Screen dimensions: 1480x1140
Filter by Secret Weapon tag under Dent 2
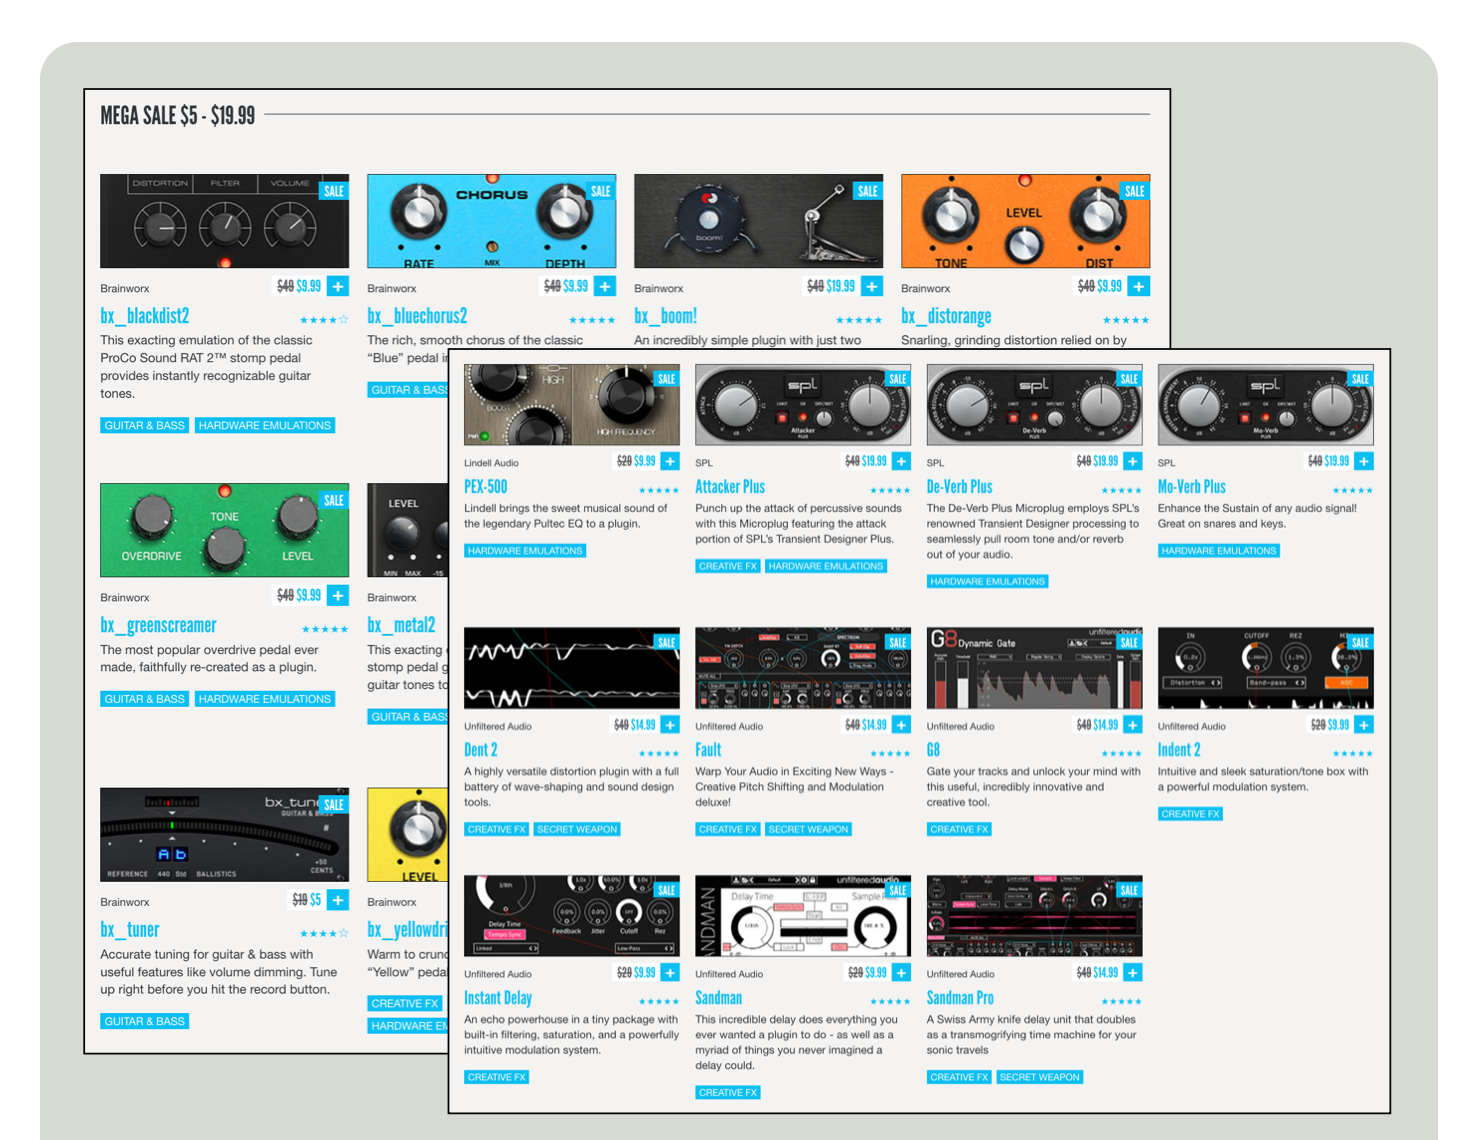click(577, 829)
